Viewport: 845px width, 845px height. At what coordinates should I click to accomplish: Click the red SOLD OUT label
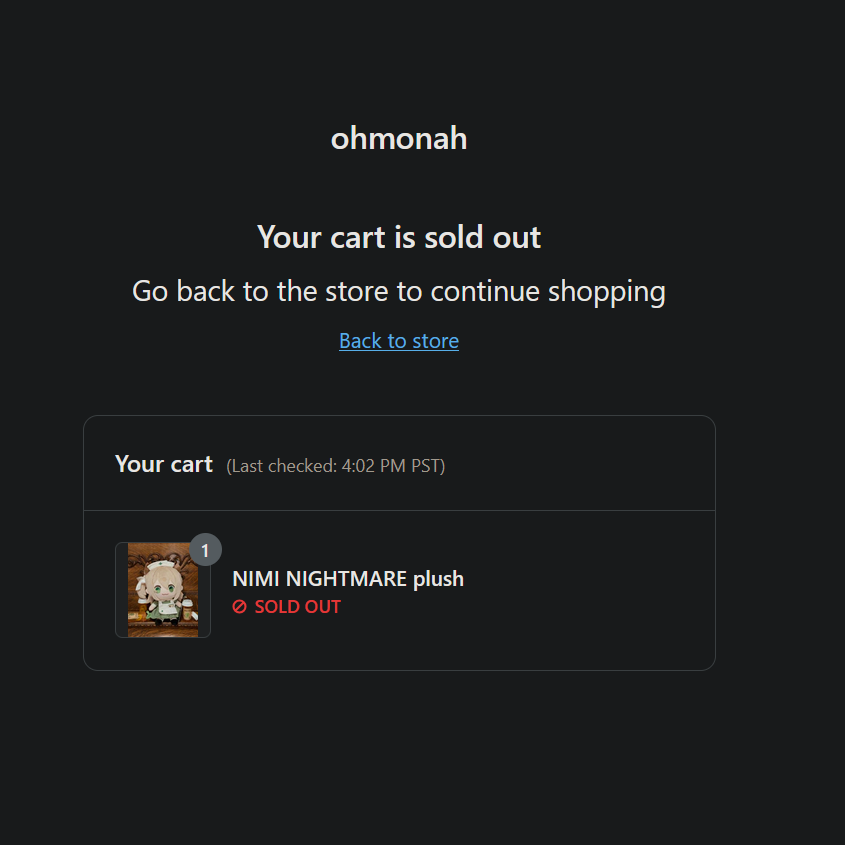click(x=297, y=607)
